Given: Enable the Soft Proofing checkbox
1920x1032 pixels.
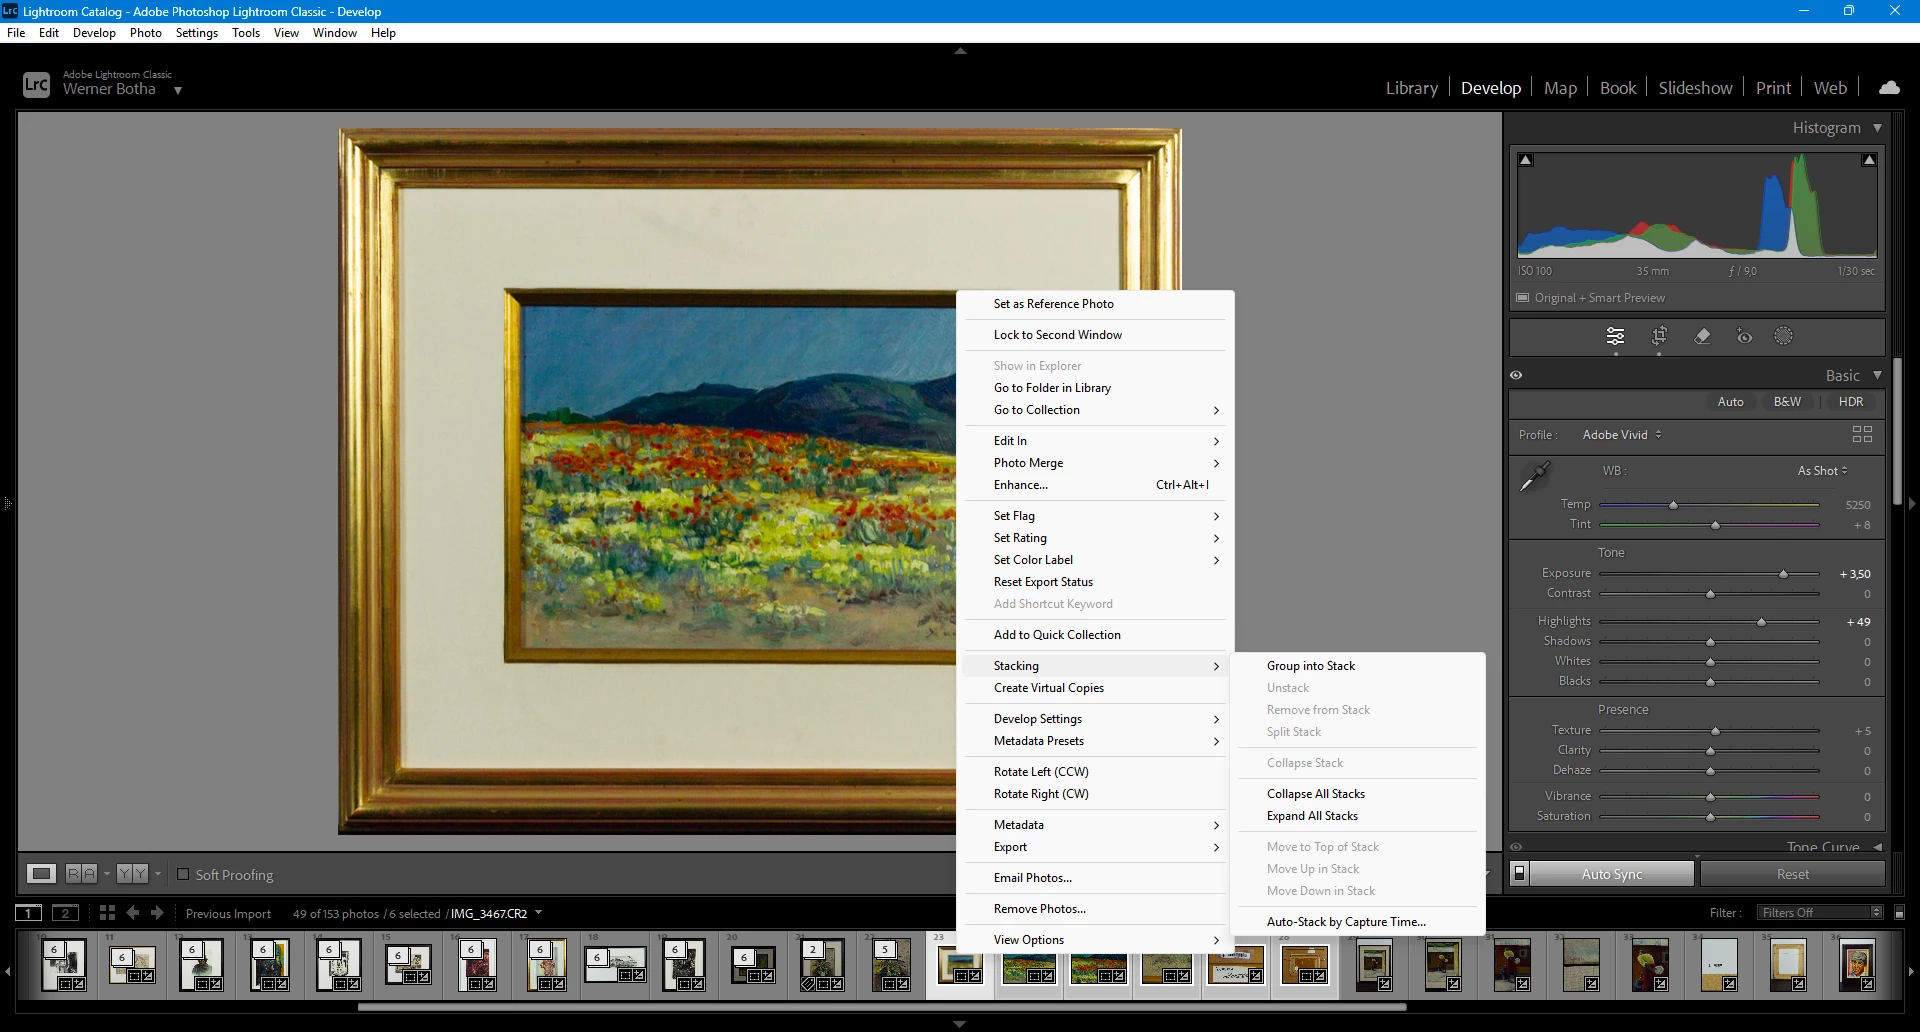Looking at the screenshot, I should [183, 874].
